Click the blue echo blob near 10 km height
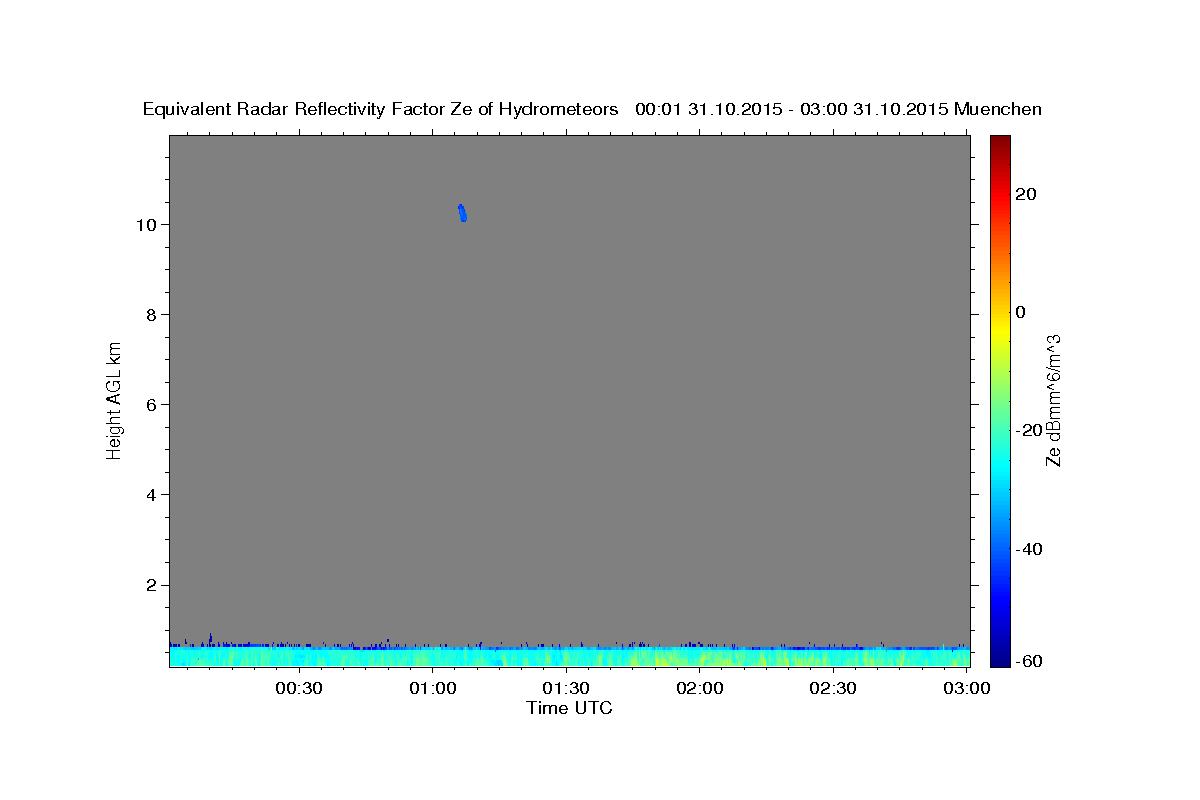The image size is (1200, 800). point(462,213)
